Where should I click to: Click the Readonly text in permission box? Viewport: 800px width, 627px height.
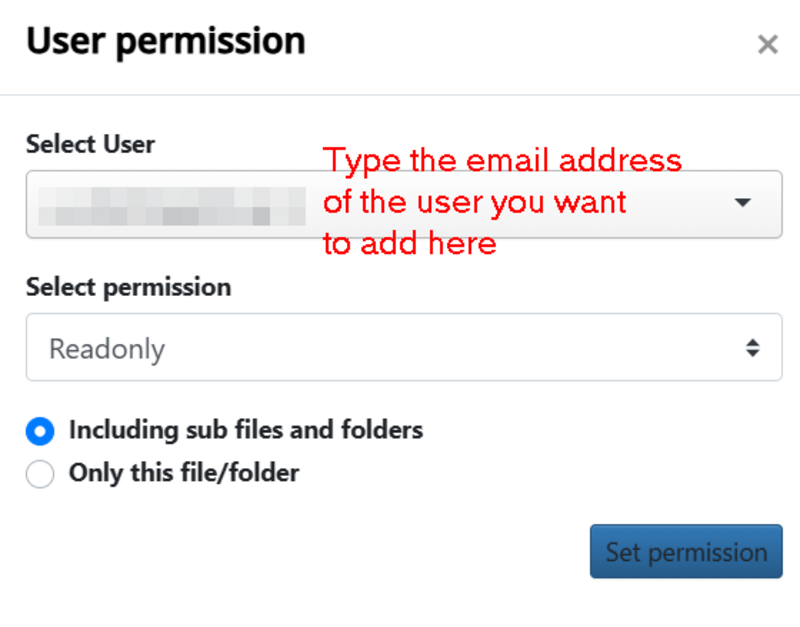coord(107,349)
